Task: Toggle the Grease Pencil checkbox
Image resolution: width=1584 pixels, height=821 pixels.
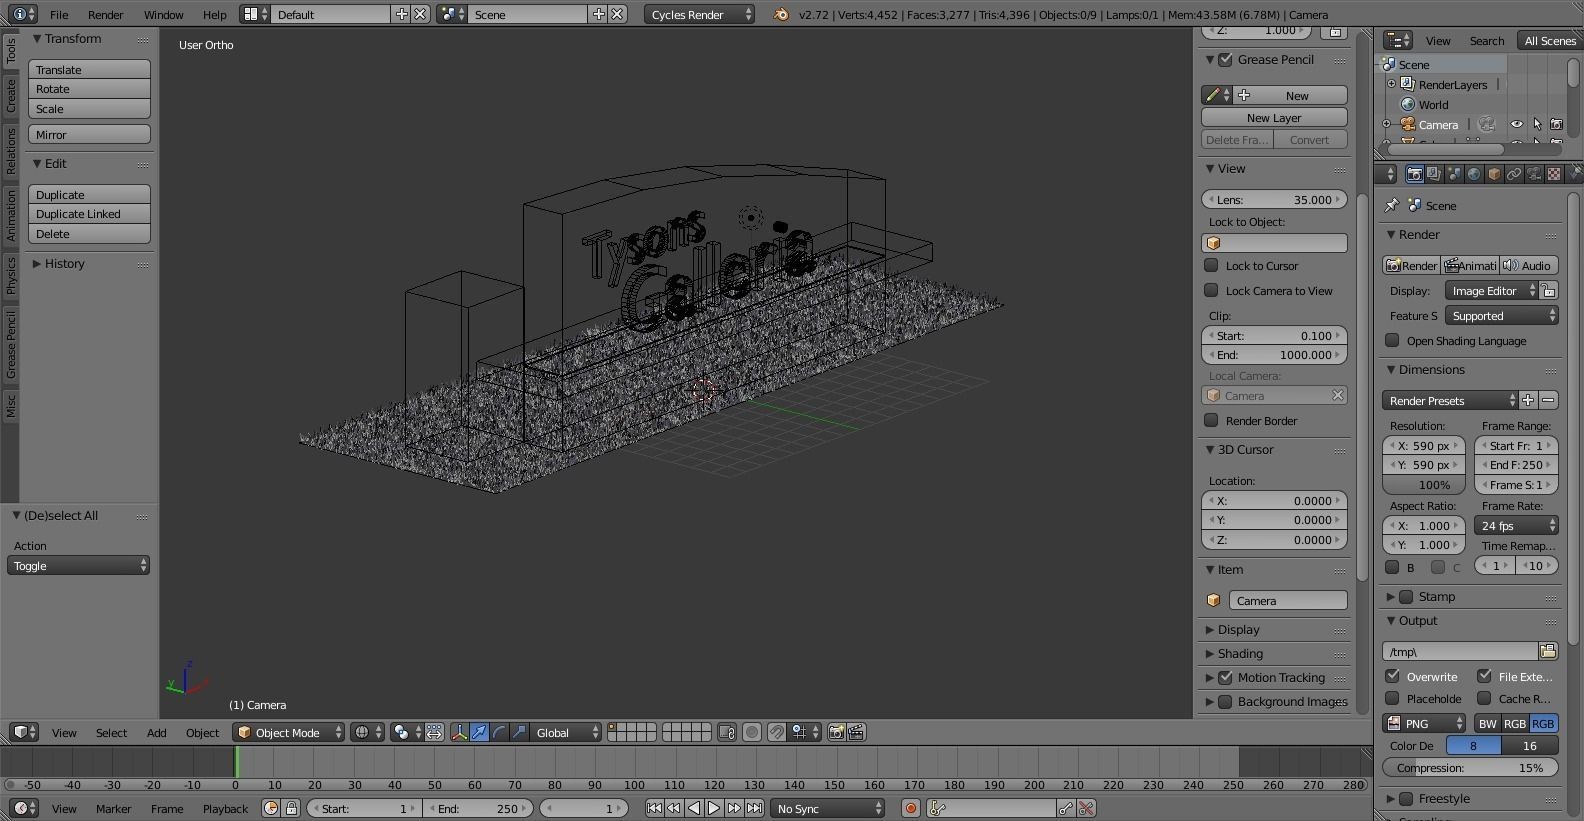Action: [1225, 59]
